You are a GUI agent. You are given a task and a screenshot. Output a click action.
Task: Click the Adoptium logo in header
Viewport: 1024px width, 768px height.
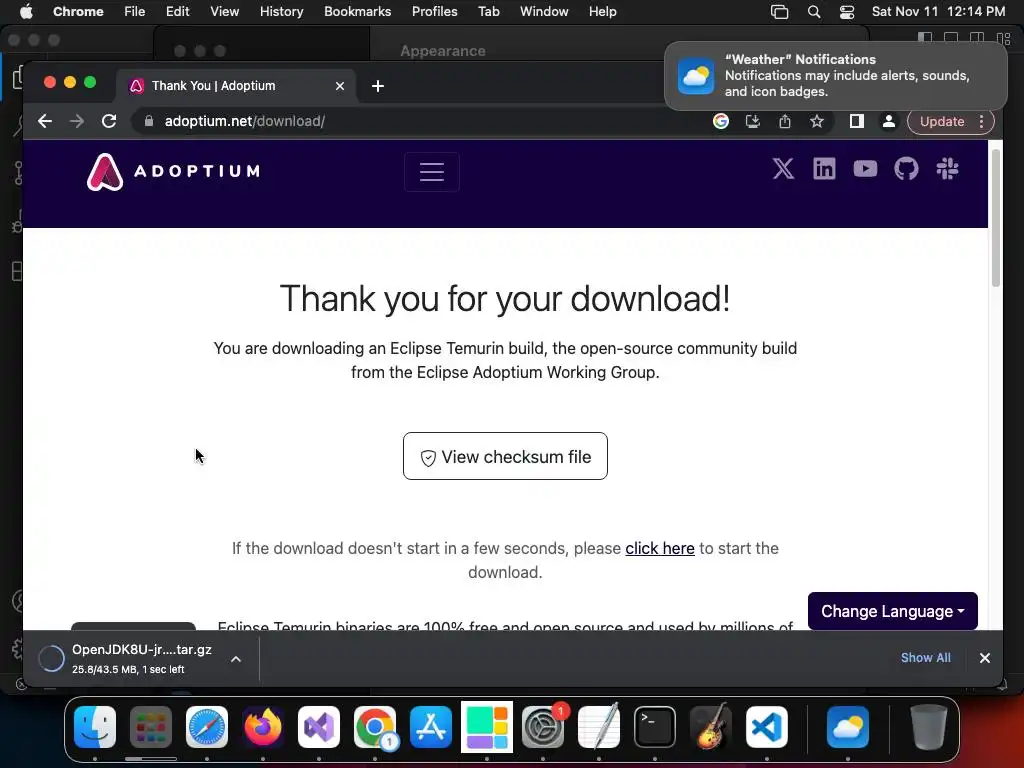(x=173, y=172)
